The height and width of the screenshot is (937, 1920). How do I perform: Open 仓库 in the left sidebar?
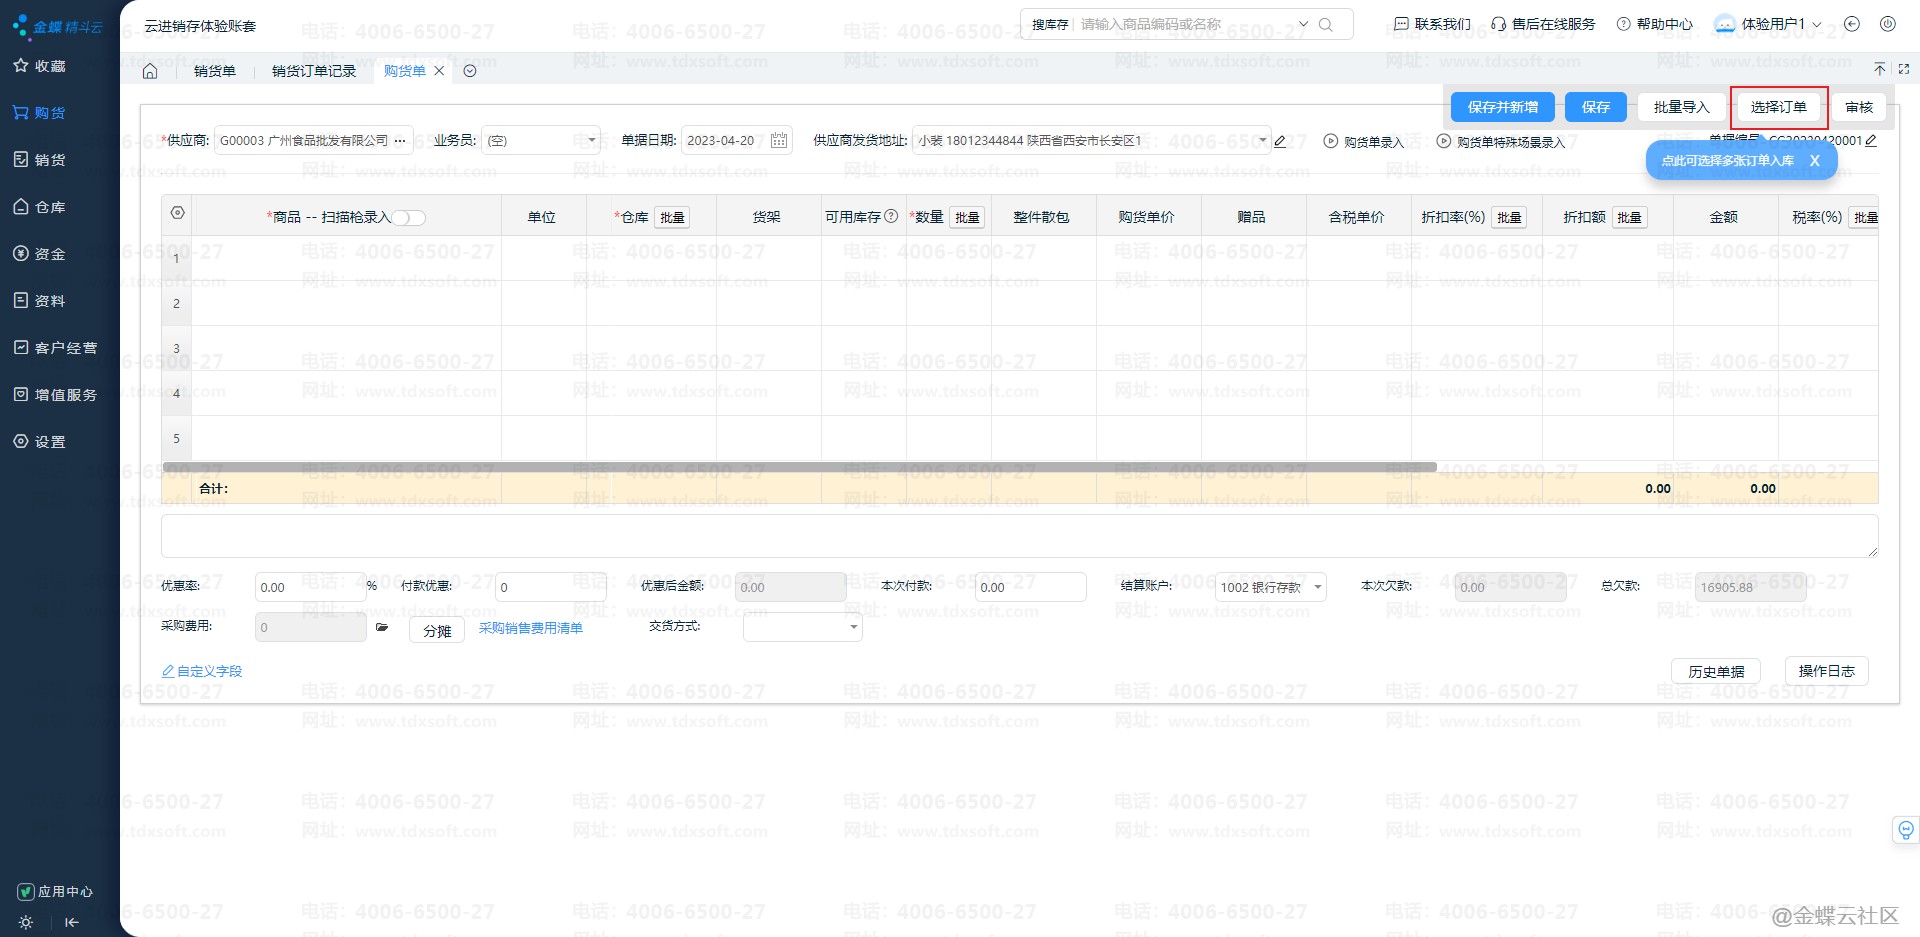click(50, 207)
